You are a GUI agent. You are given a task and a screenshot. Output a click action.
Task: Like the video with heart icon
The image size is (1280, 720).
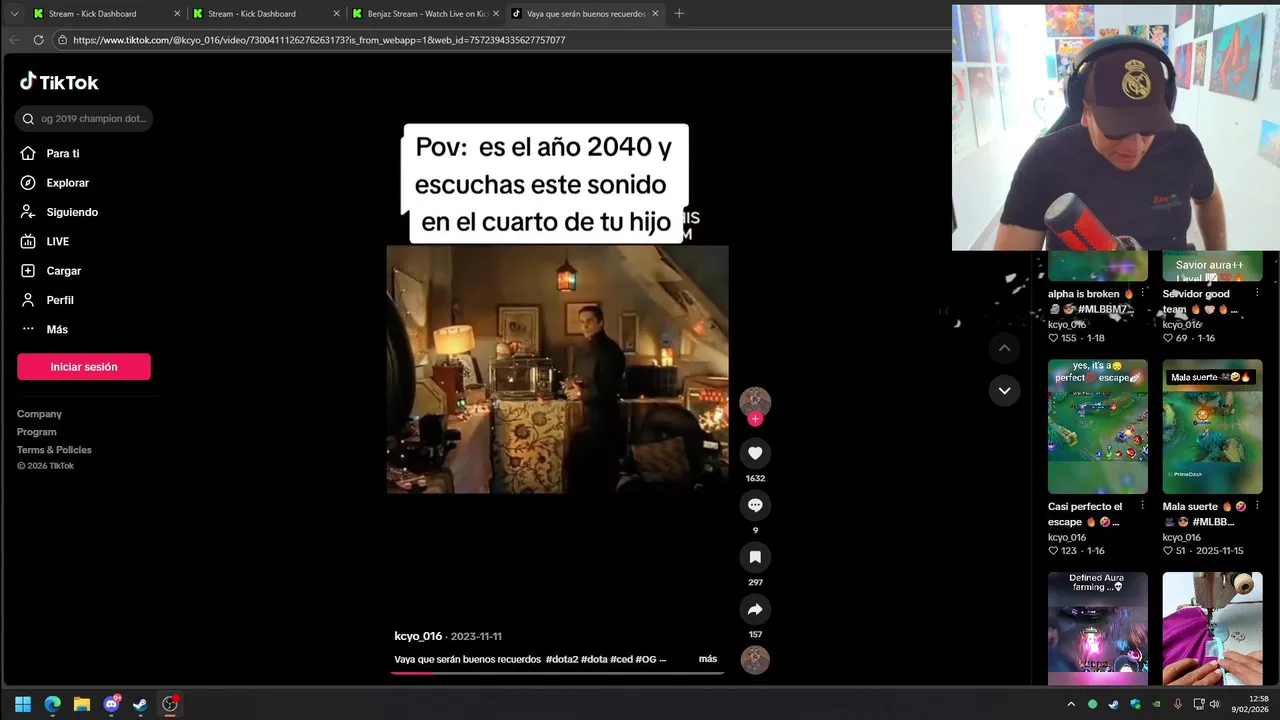coord(755,453)
